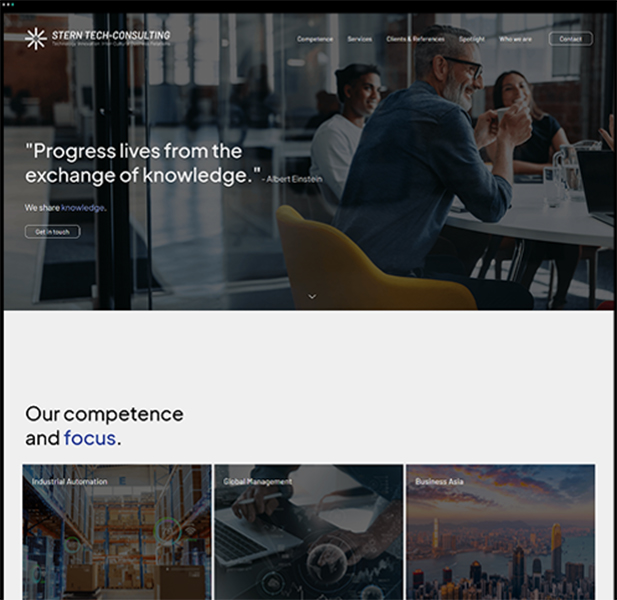This screenshot has width=617, height=600.
Task: Go to Clients & References section
Action: tap(415, 39)
